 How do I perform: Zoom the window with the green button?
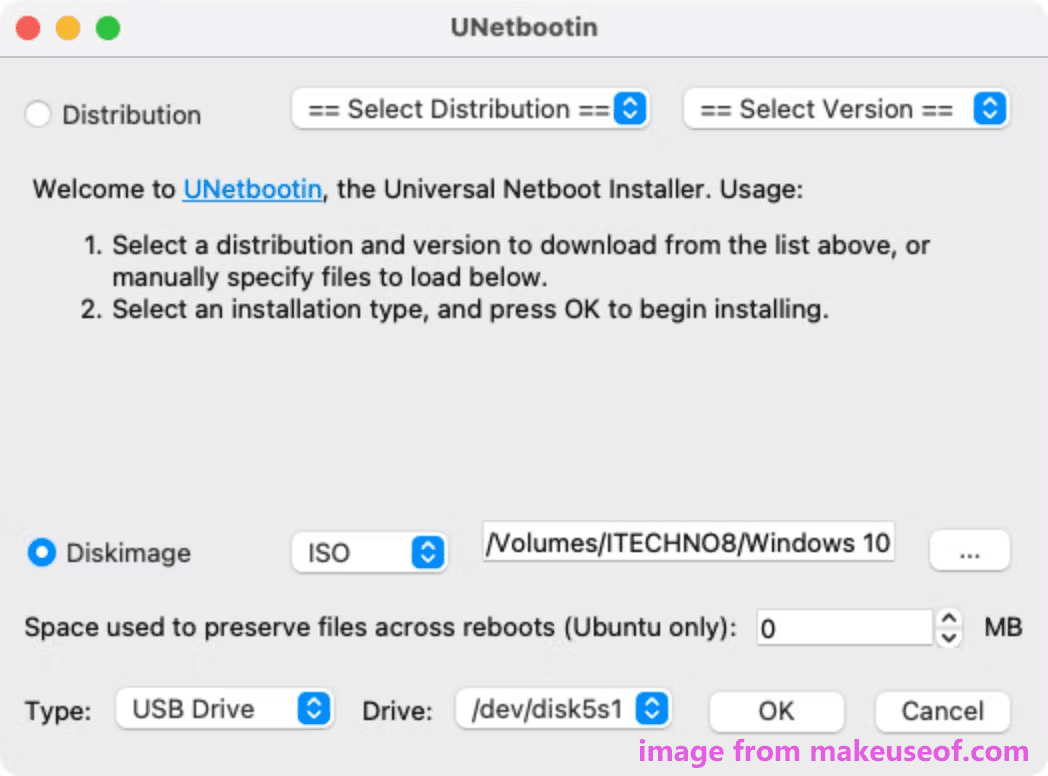pos(107,28)
